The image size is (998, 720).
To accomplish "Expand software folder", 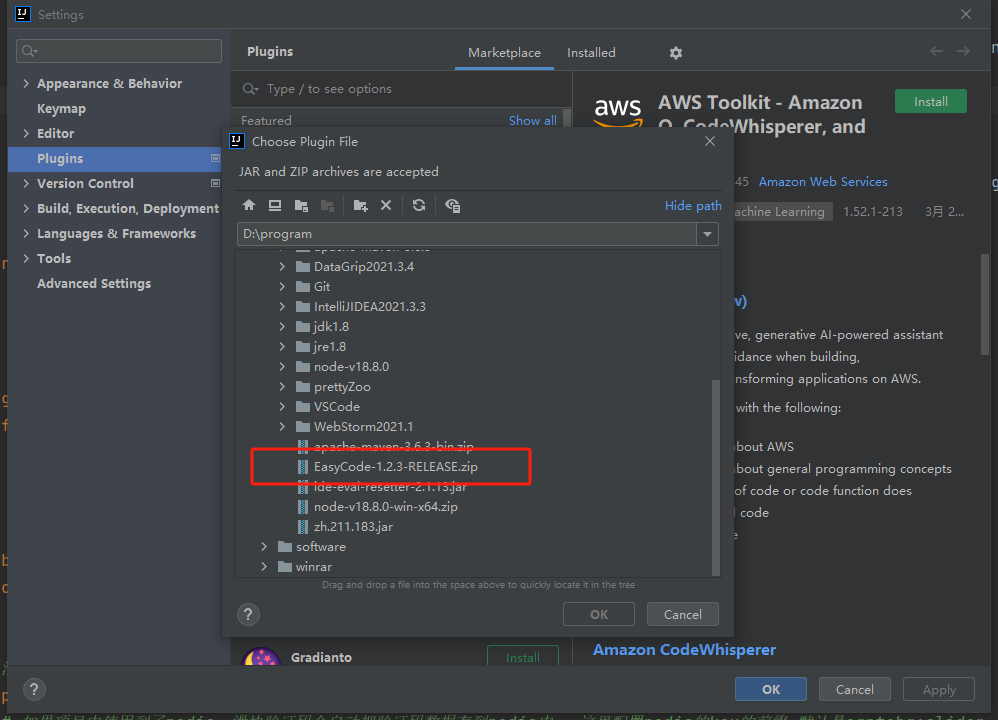I will (264, 547).
